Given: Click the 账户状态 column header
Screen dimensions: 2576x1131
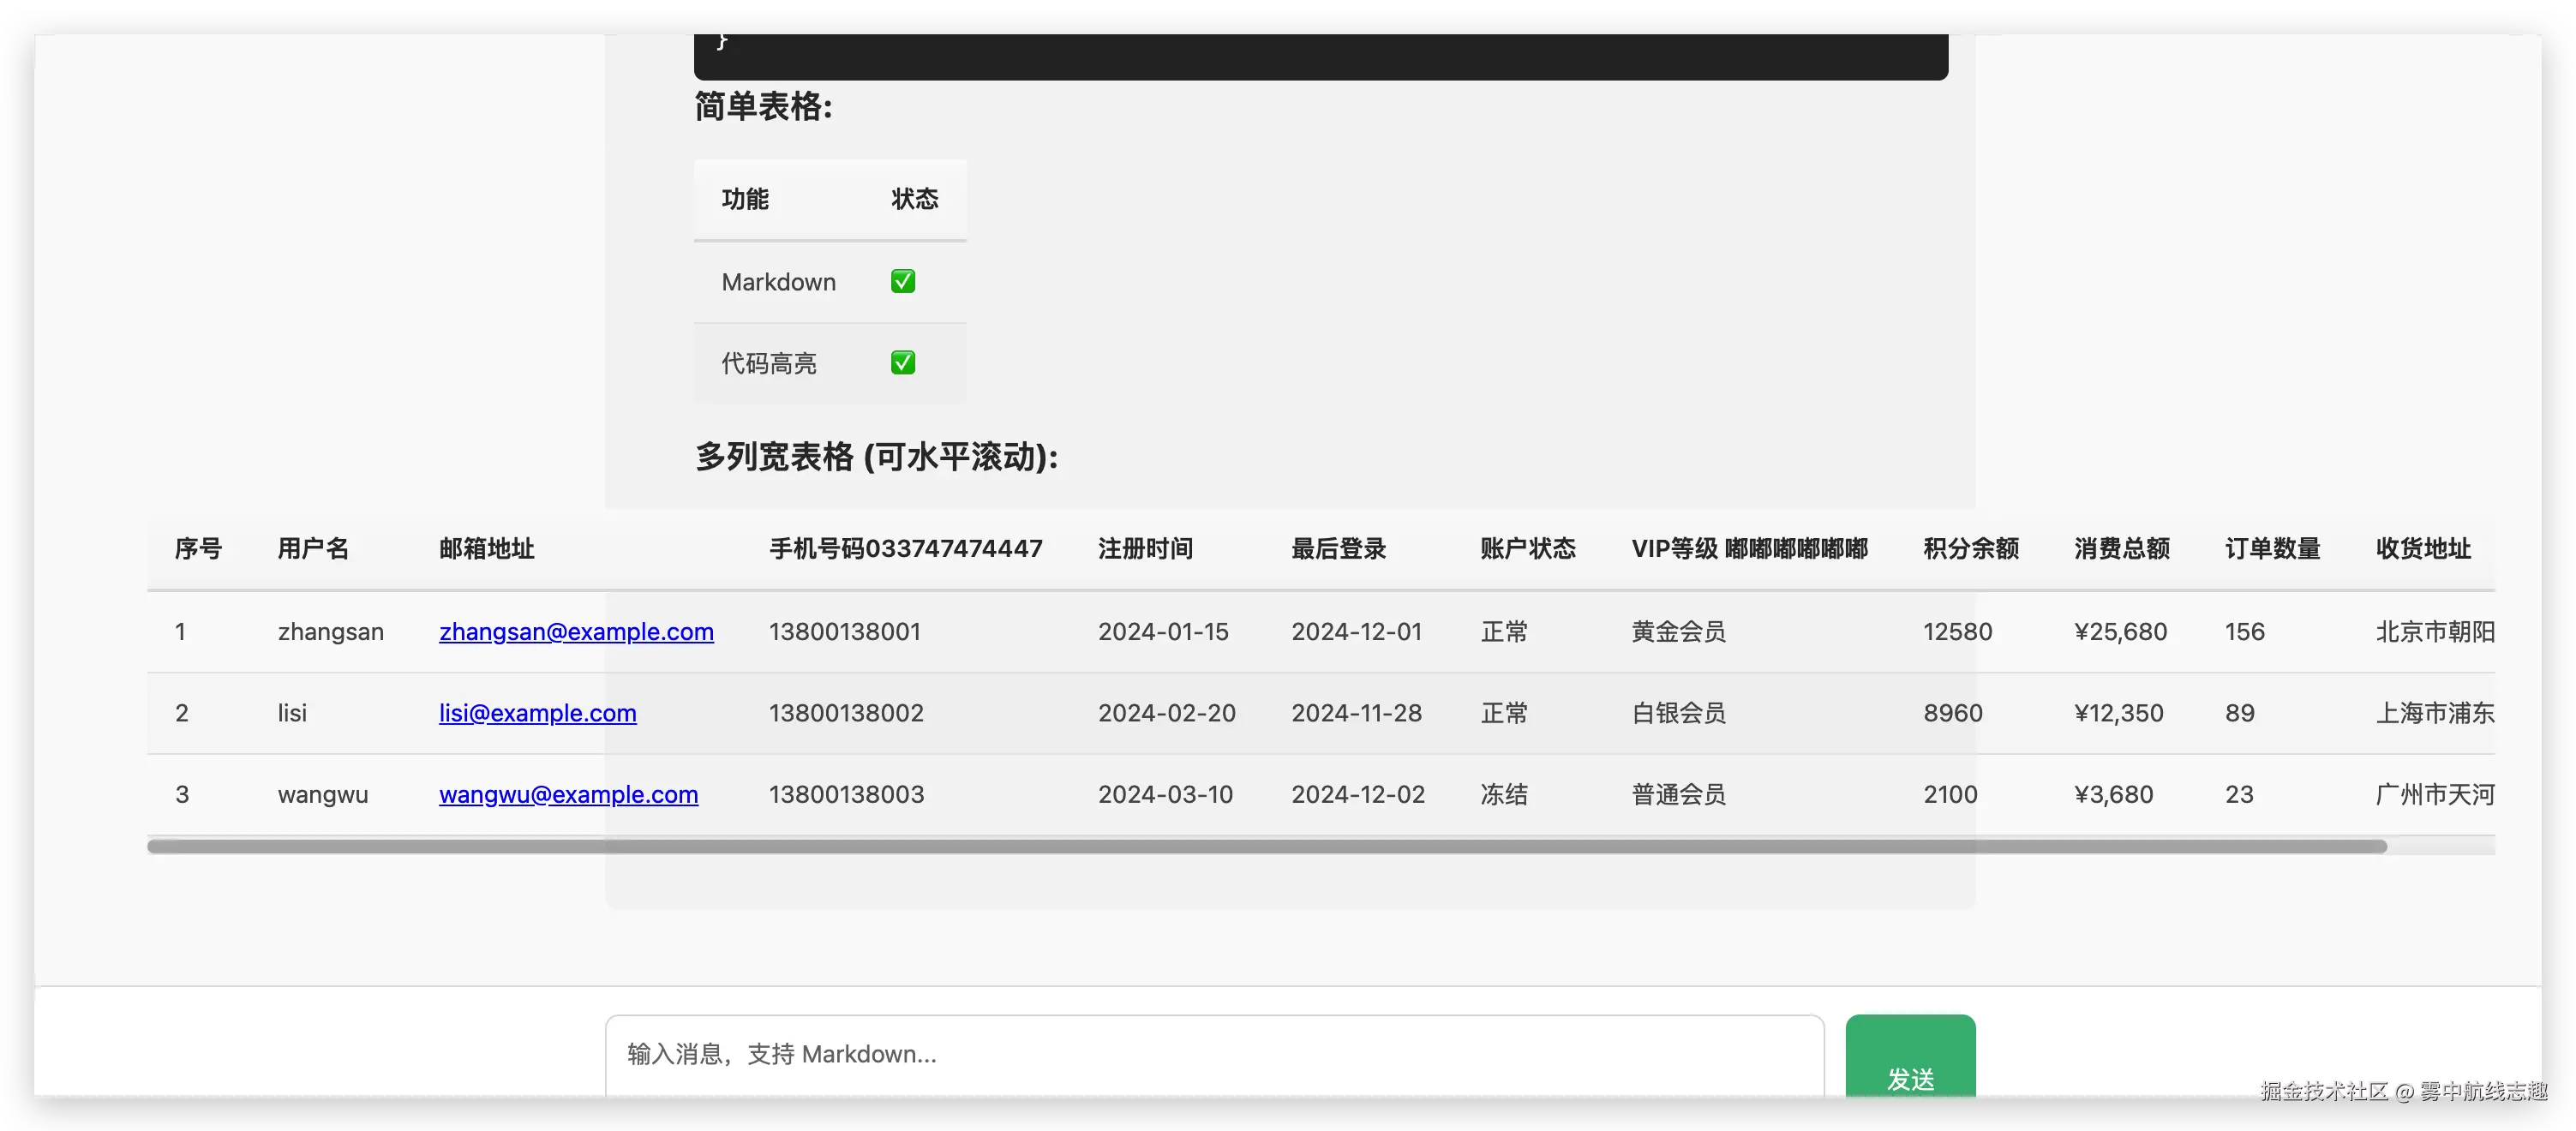Looking at the screenshot, I should click(1527, 549).
